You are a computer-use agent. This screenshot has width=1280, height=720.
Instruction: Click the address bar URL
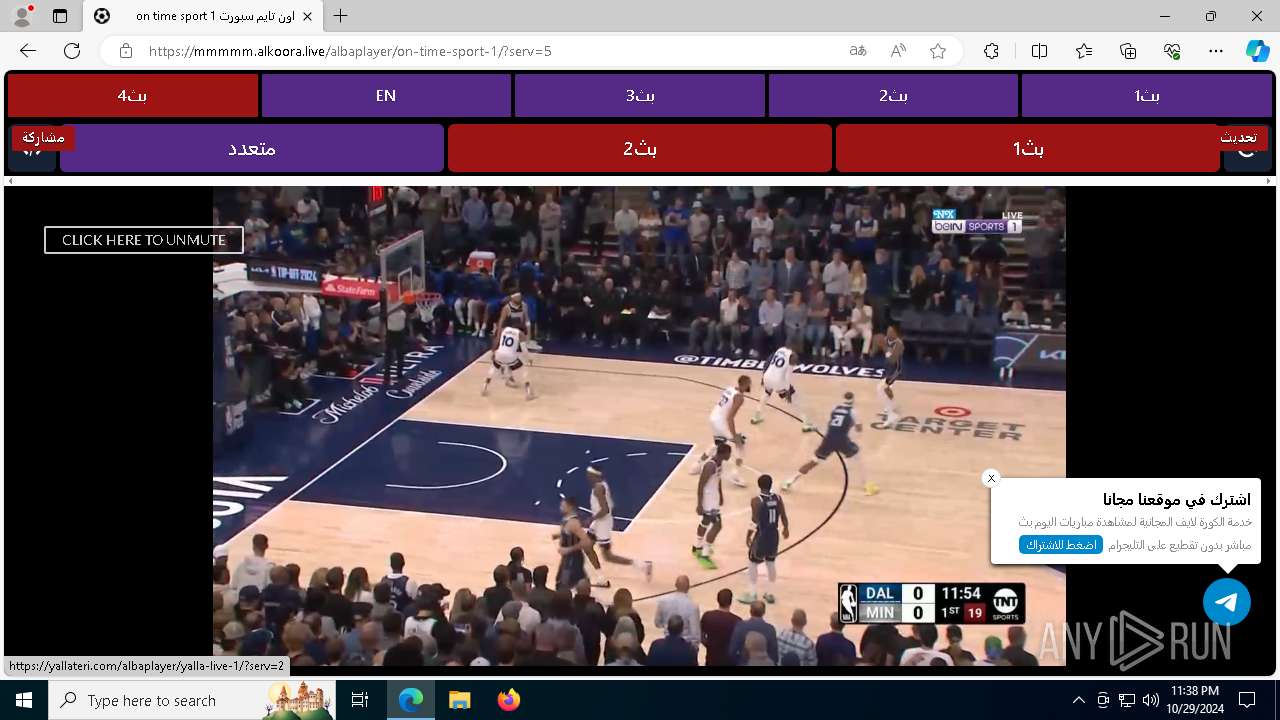350,51
